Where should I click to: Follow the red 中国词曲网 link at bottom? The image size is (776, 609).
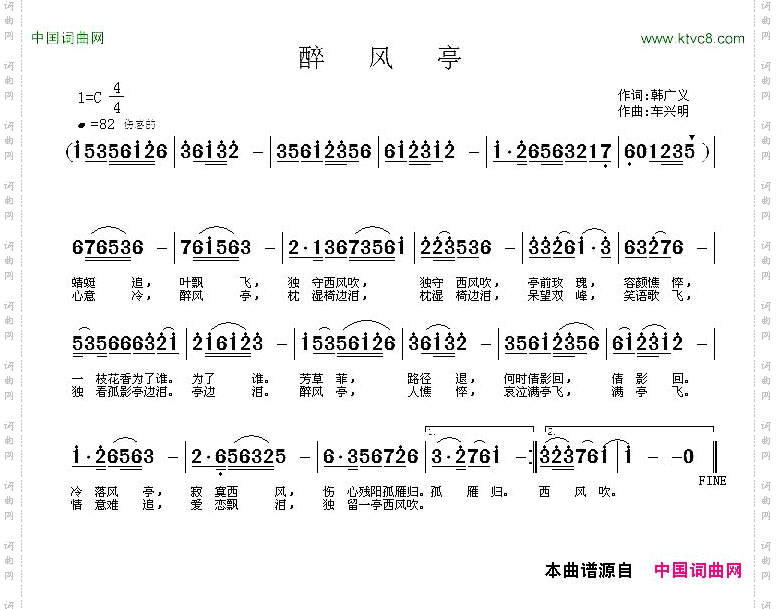697,571
